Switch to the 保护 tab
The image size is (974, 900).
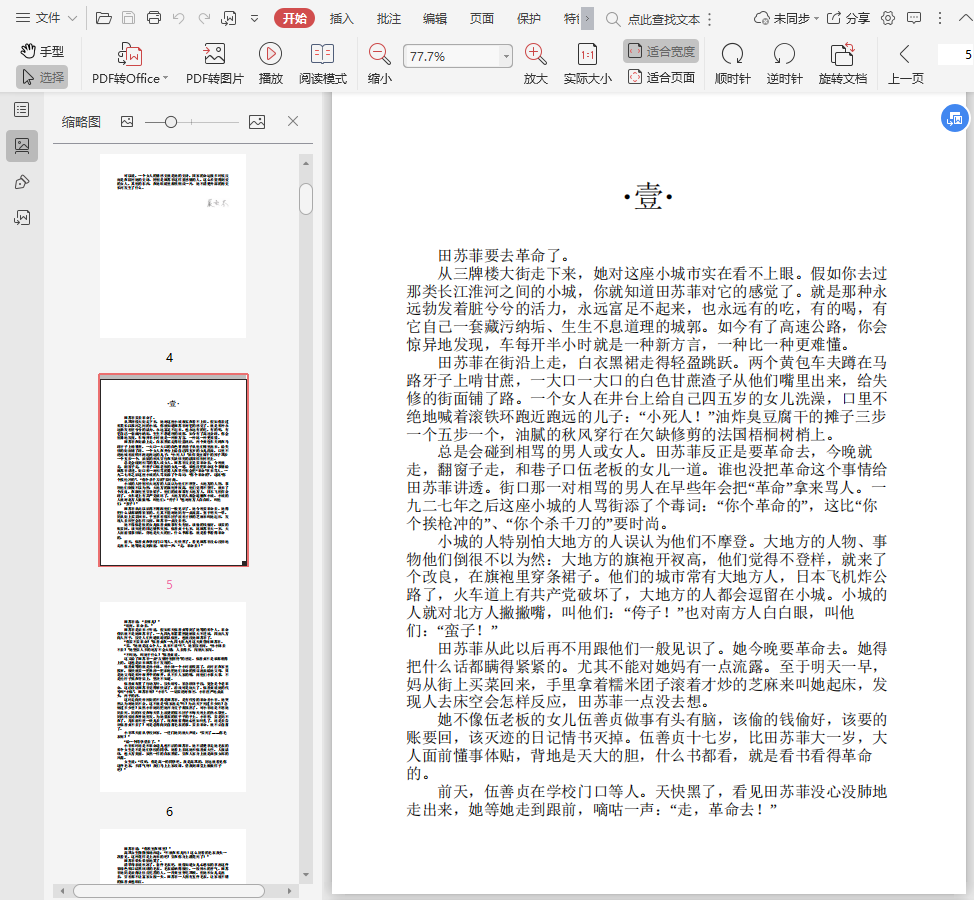coord(529,19)
